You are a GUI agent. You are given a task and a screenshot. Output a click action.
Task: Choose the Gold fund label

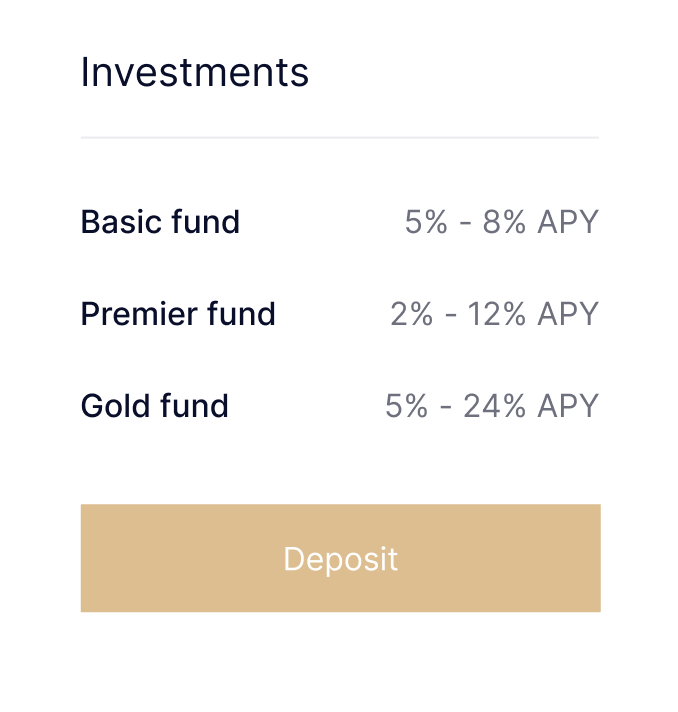click(x=155, y=406)
